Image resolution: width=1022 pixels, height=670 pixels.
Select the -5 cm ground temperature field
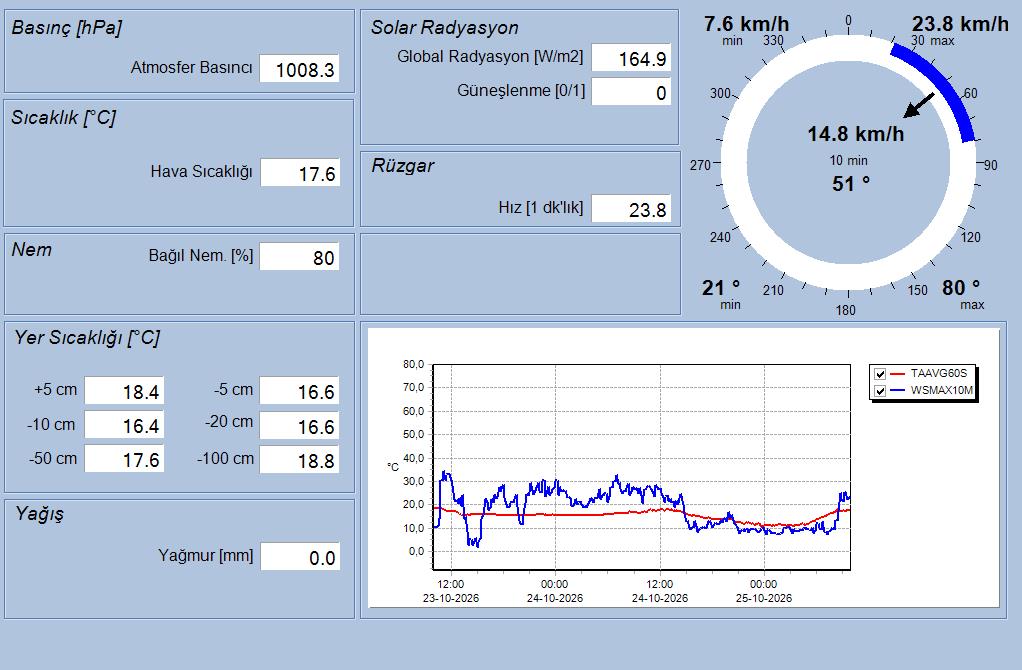(x=299, y=391)
